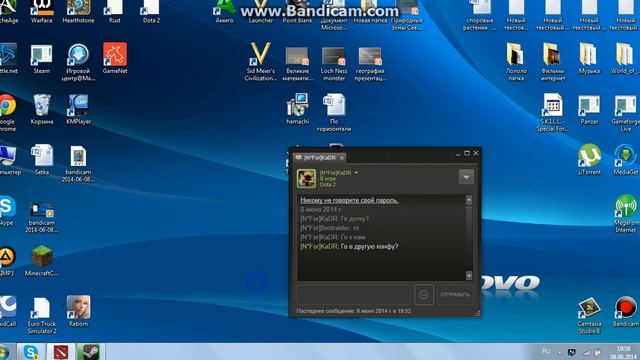The image size is (640, 360).
Task: Select the Bandicam desktop shortcut
Action: tap(626, 312)
